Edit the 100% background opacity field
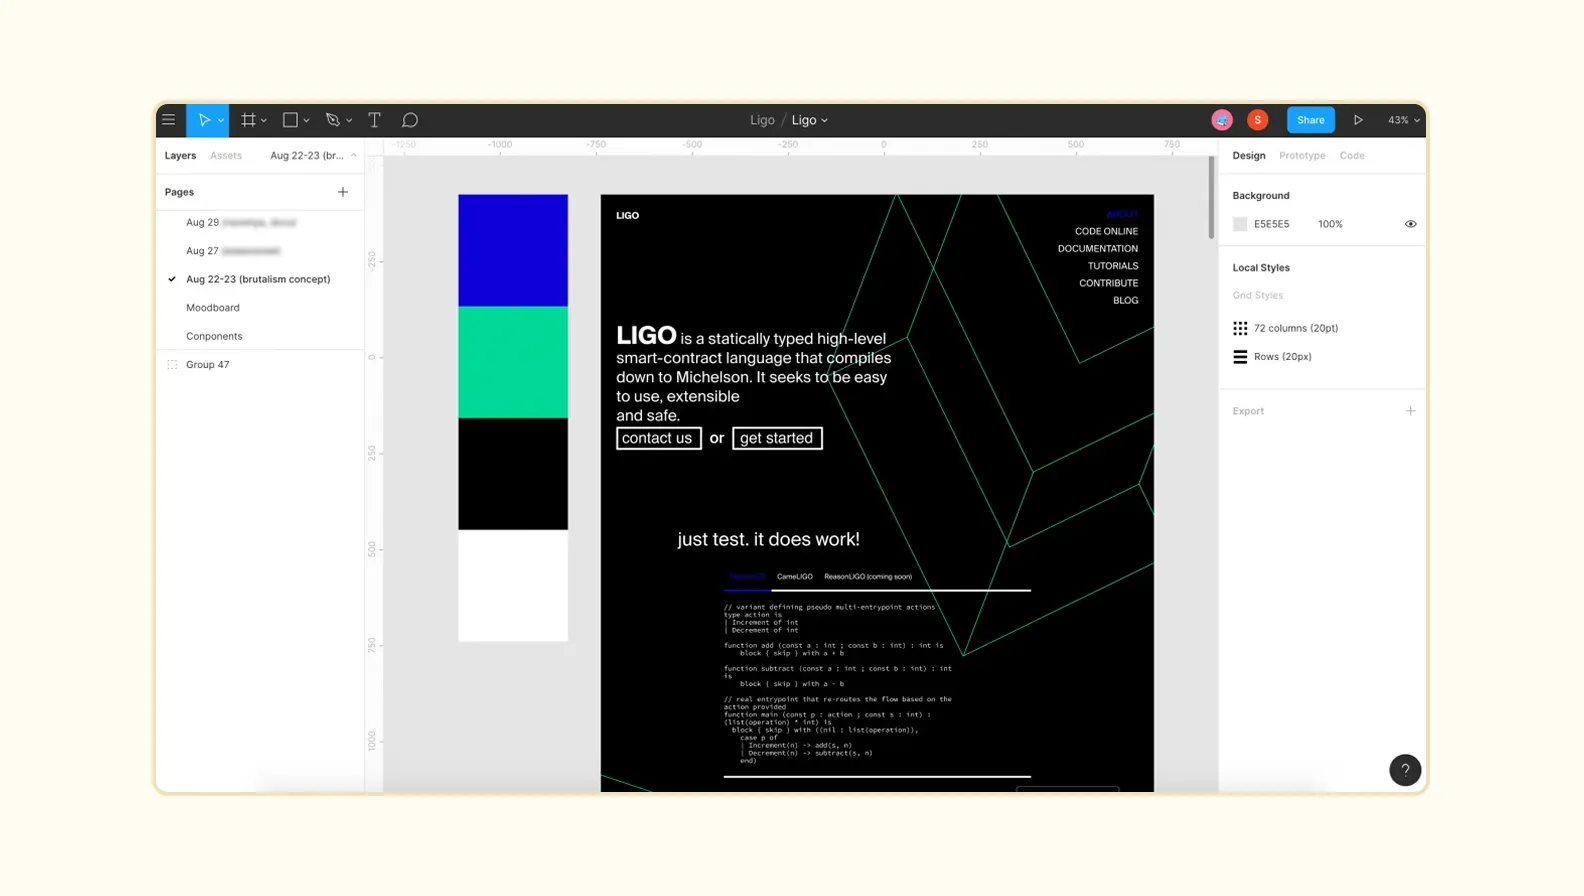Viewport: 1584px width, 896px height. pos(1330,224)
